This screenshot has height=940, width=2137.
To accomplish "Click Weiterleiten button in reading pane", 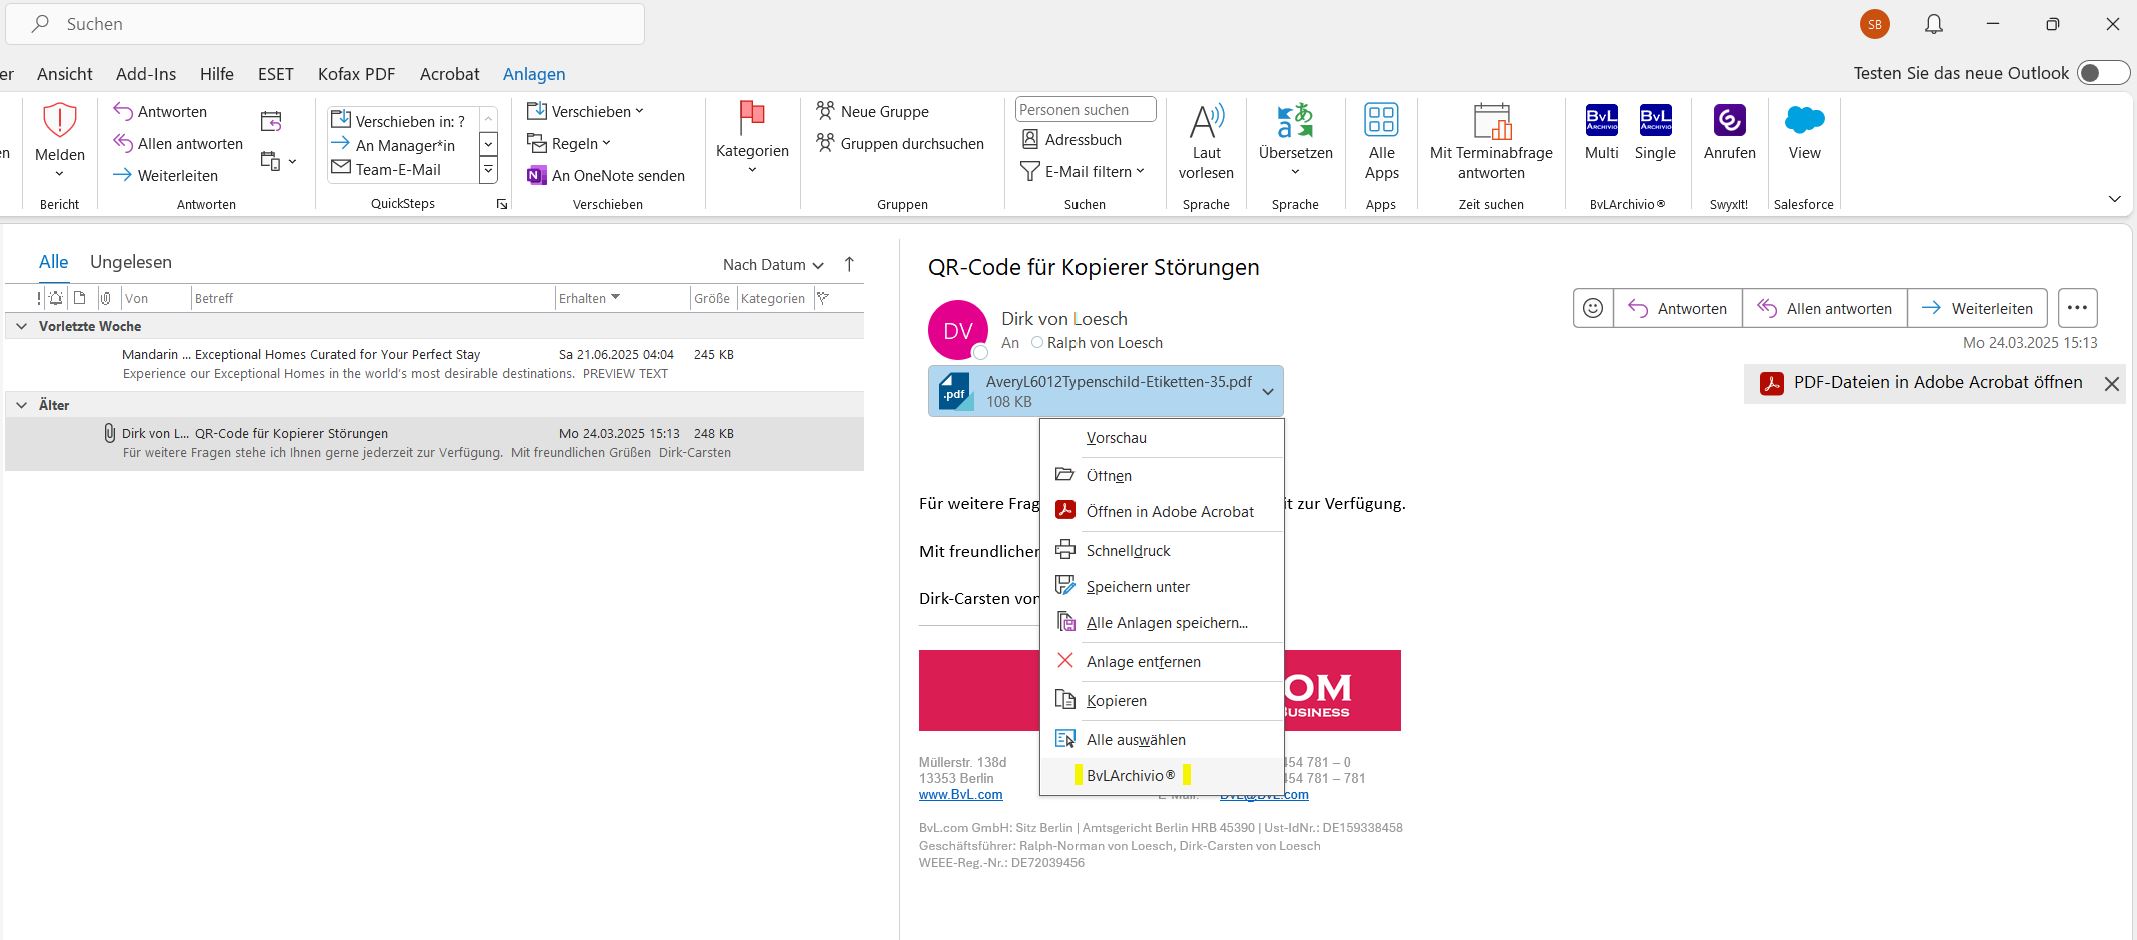I will coord(1977,308).
